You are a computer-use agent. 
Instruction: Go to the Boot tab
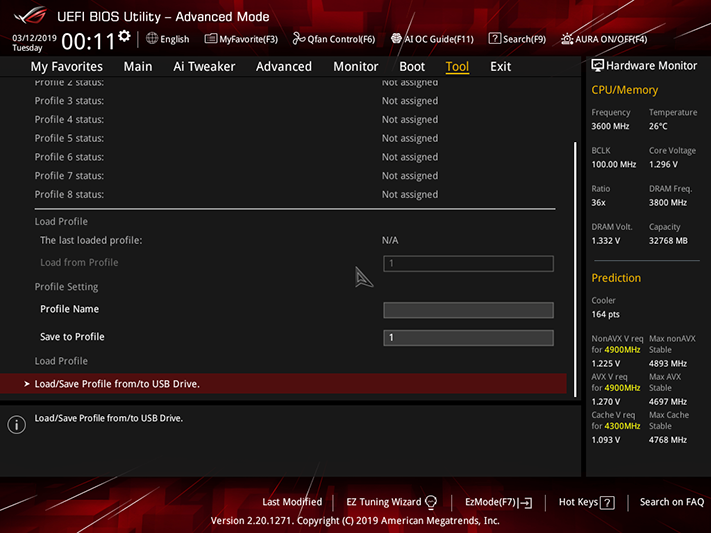(412, 67)
